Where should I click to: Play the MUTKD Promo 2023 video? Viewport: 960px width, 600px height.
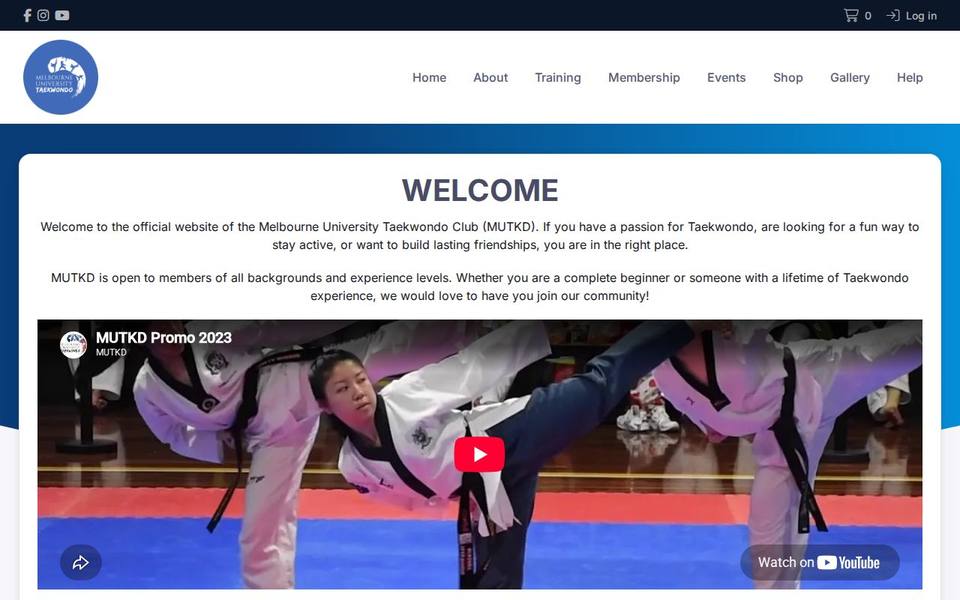pos(479,454)
